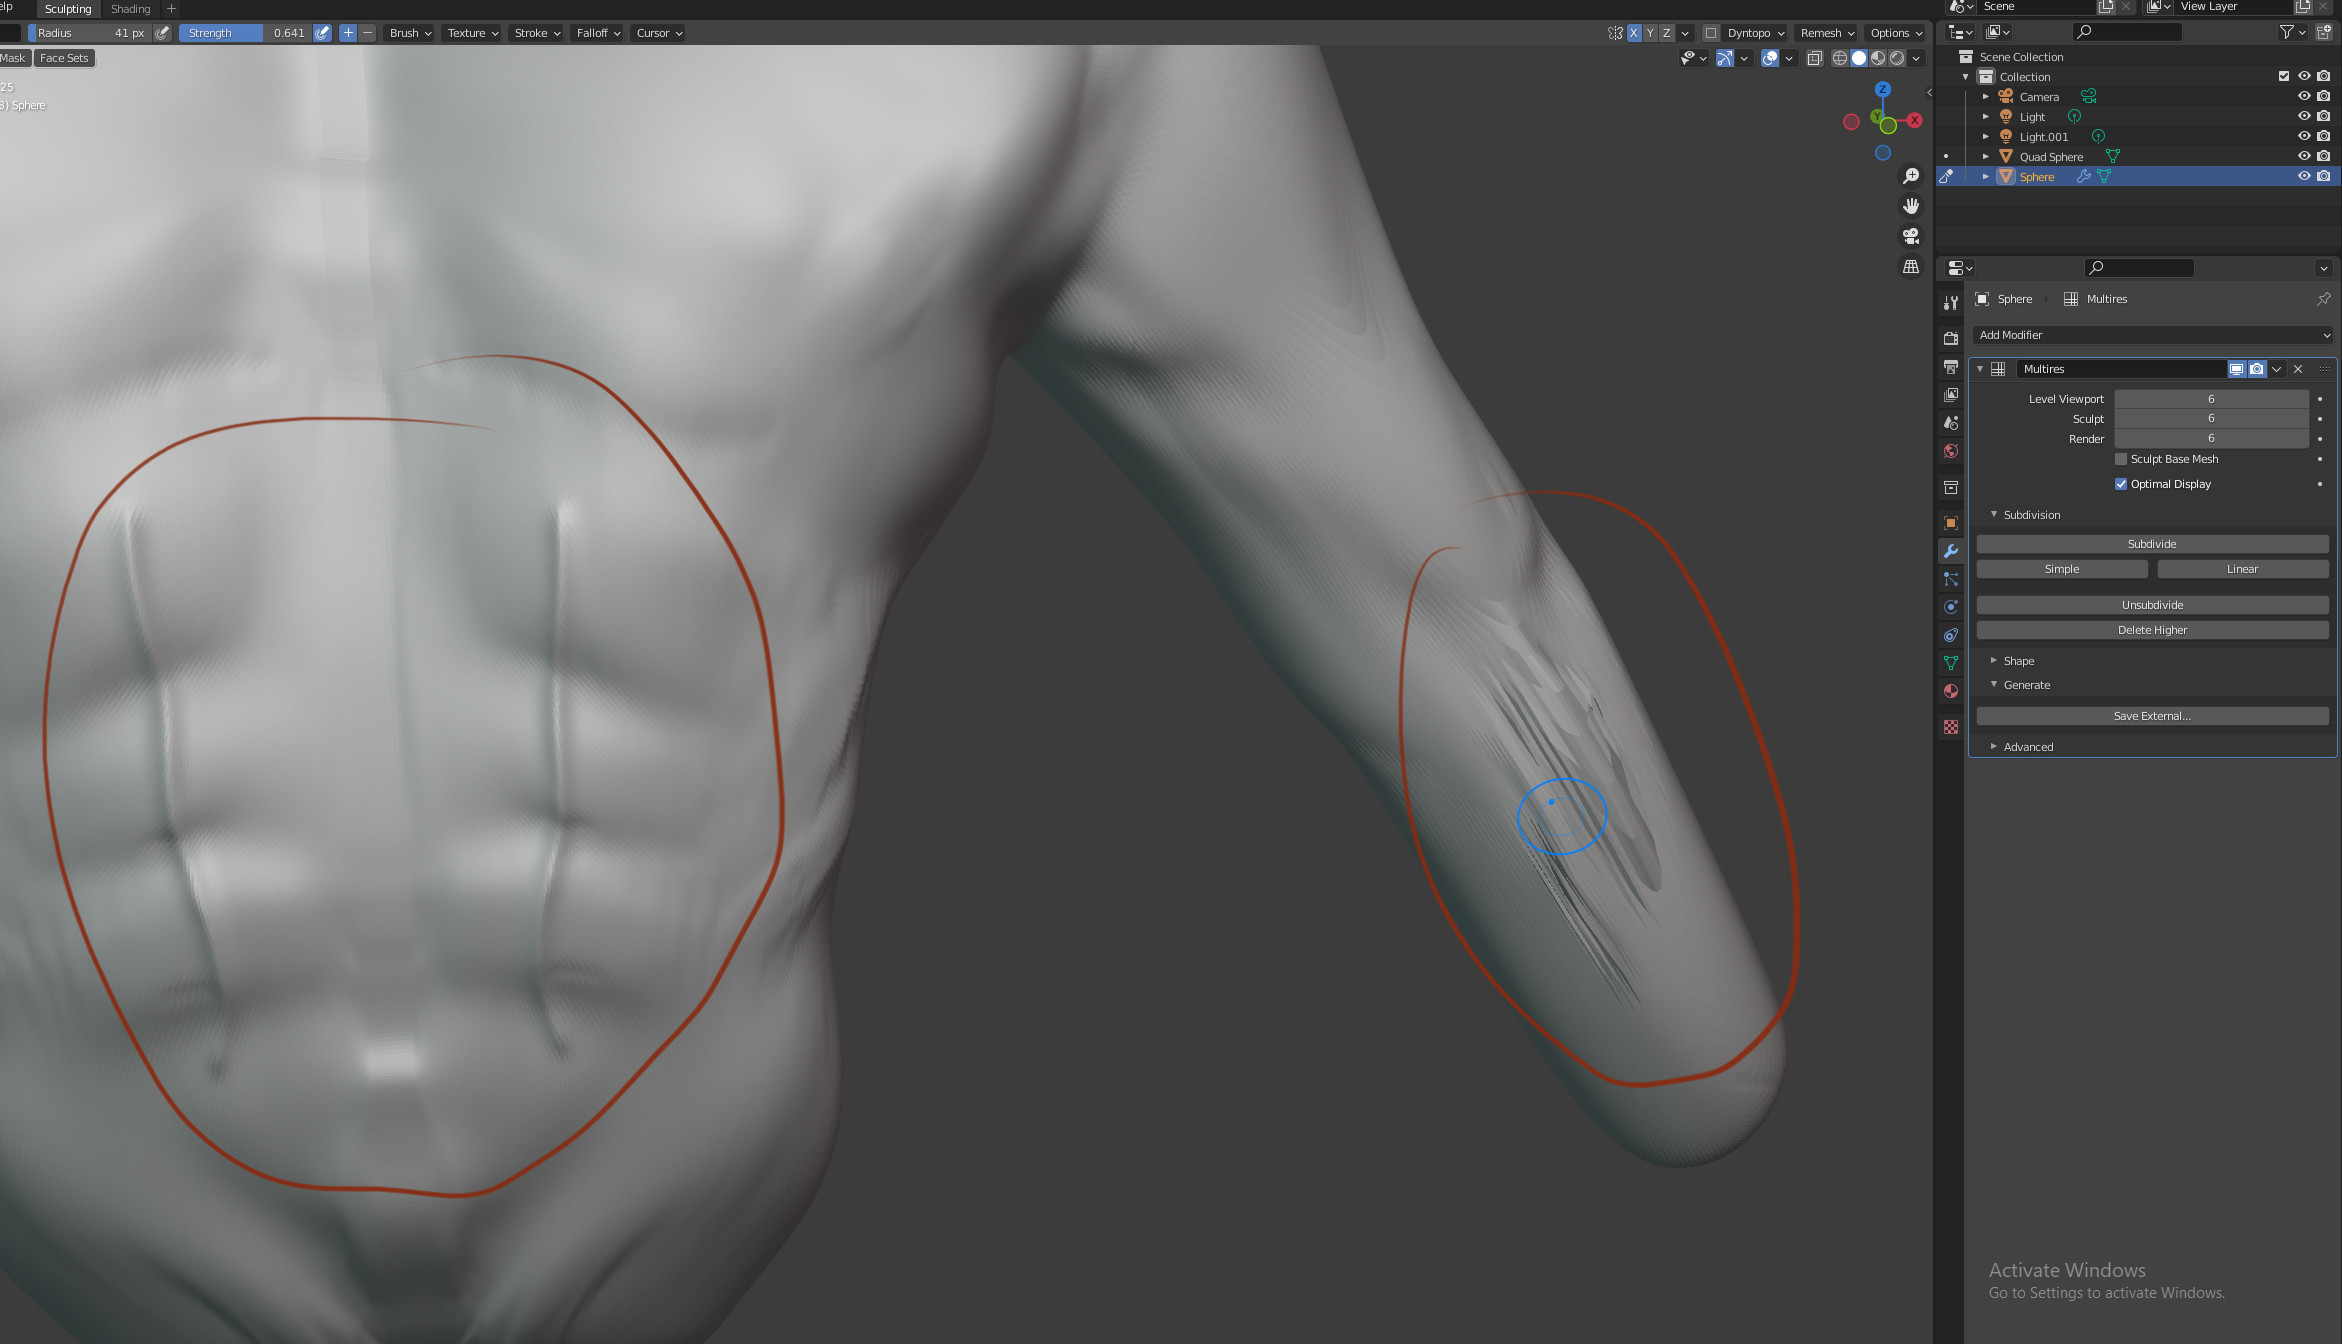Uncheck Collection exclude checkbox in Outliner
This screenshot has height=1344, width=2342.
click(2284, 76)
